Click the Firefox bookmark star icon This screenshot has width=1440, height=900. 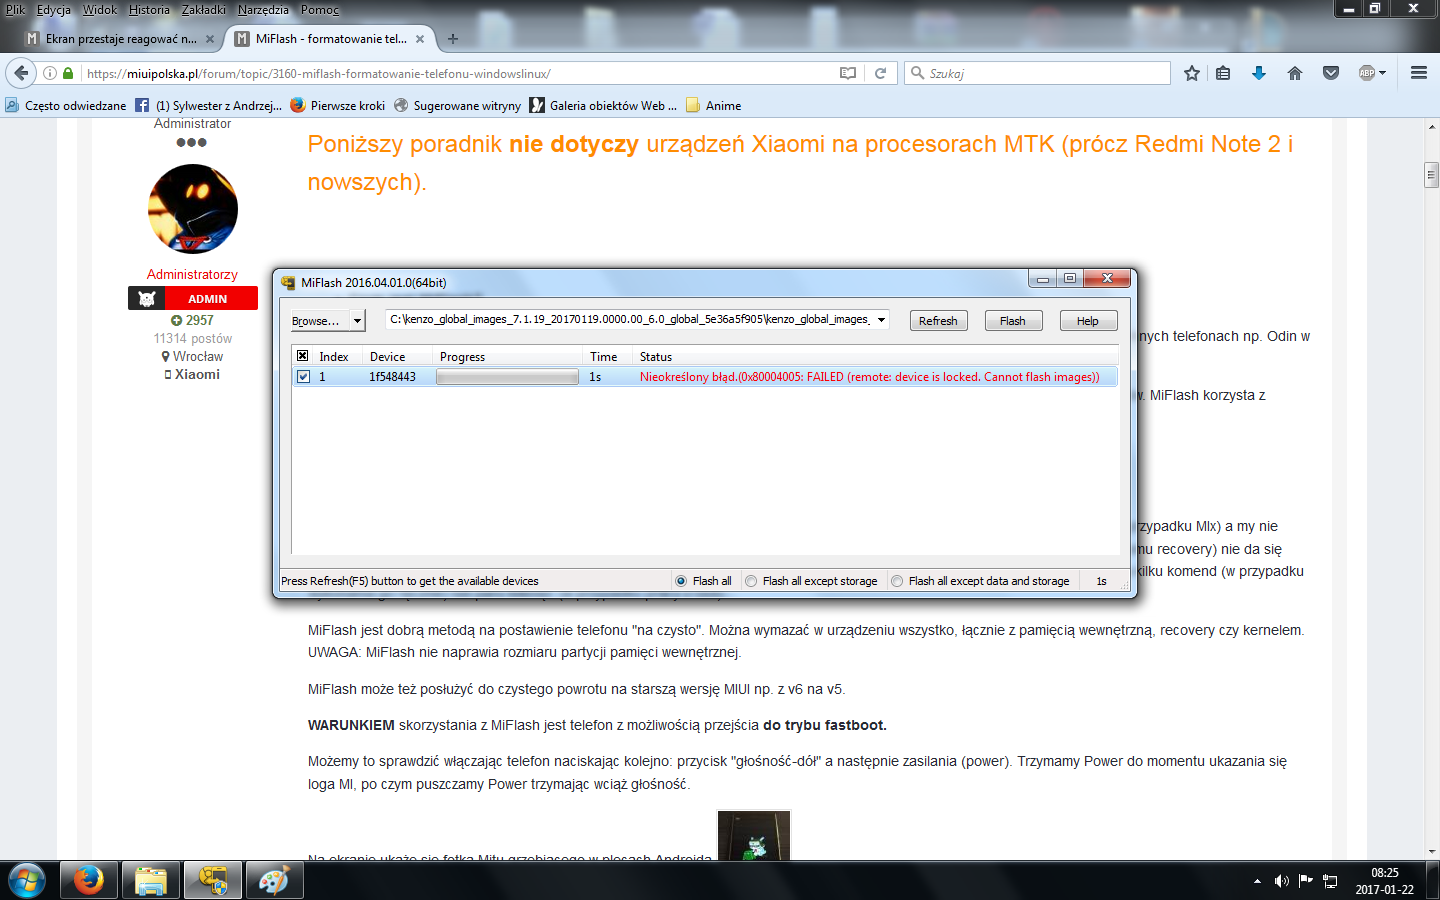[x=1191, y=73]
